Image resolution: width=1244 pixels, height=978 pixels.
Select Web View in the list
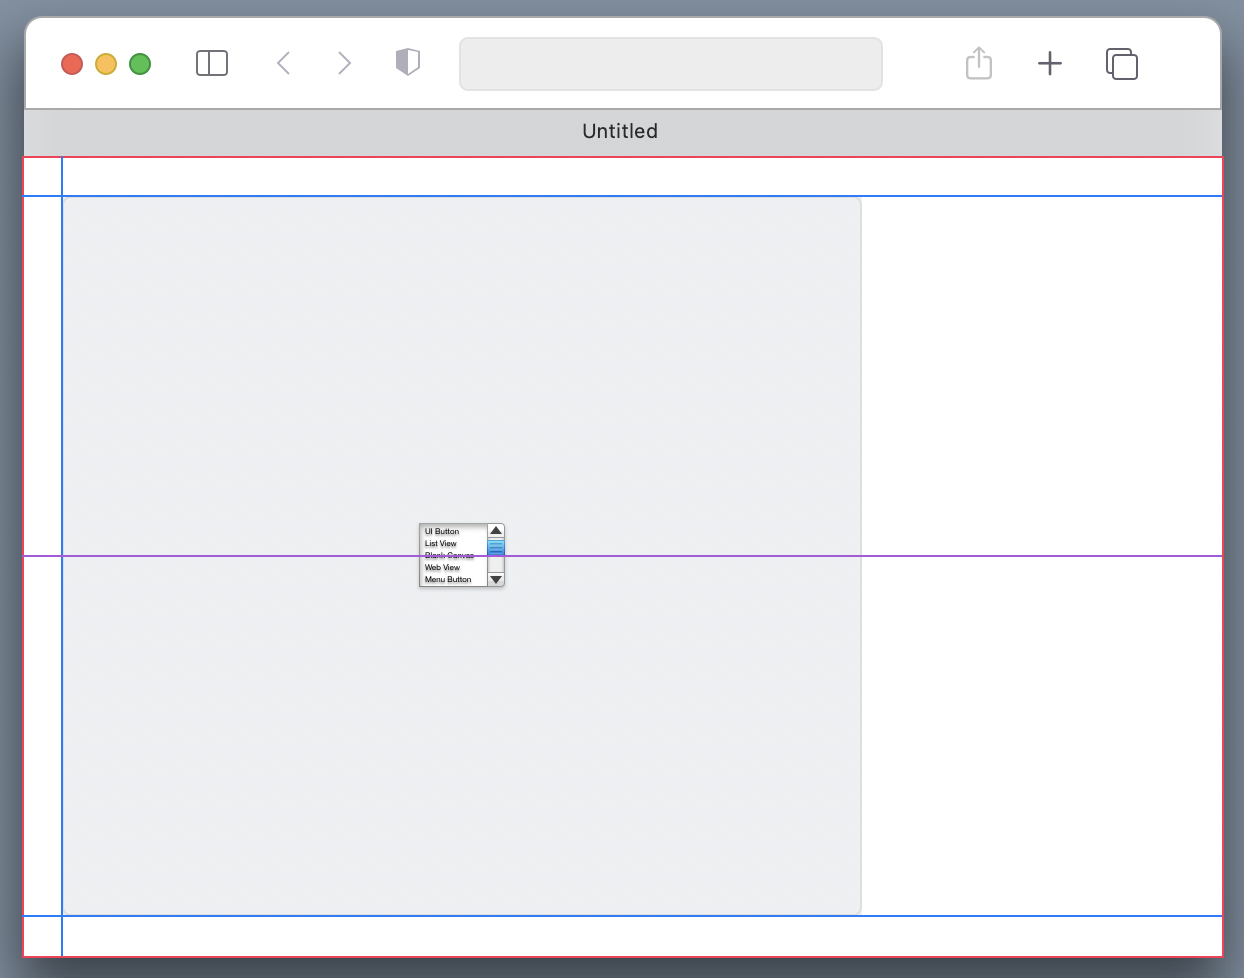442,568
